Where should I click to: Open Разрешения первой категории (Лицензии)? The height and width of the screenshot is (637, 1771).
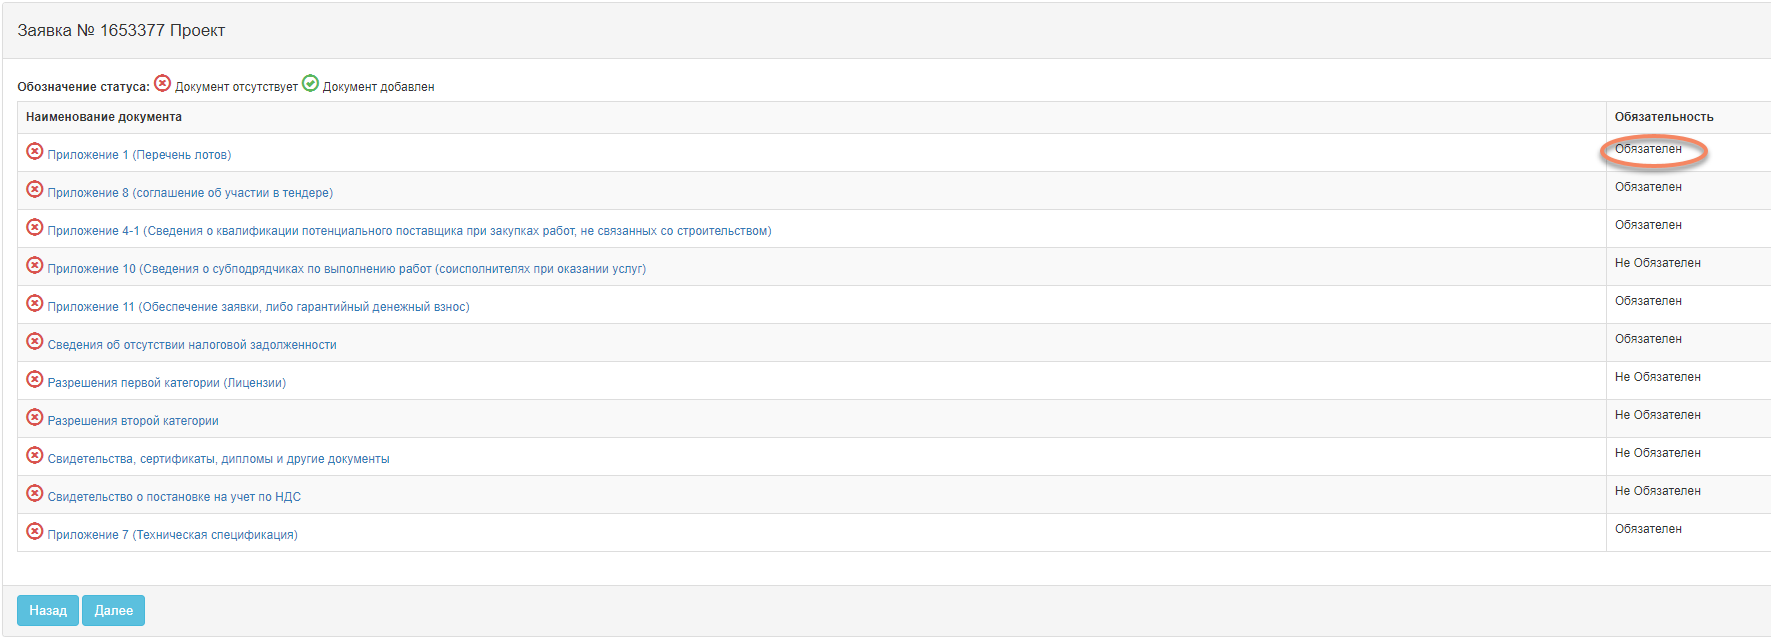tap(167, 383)
